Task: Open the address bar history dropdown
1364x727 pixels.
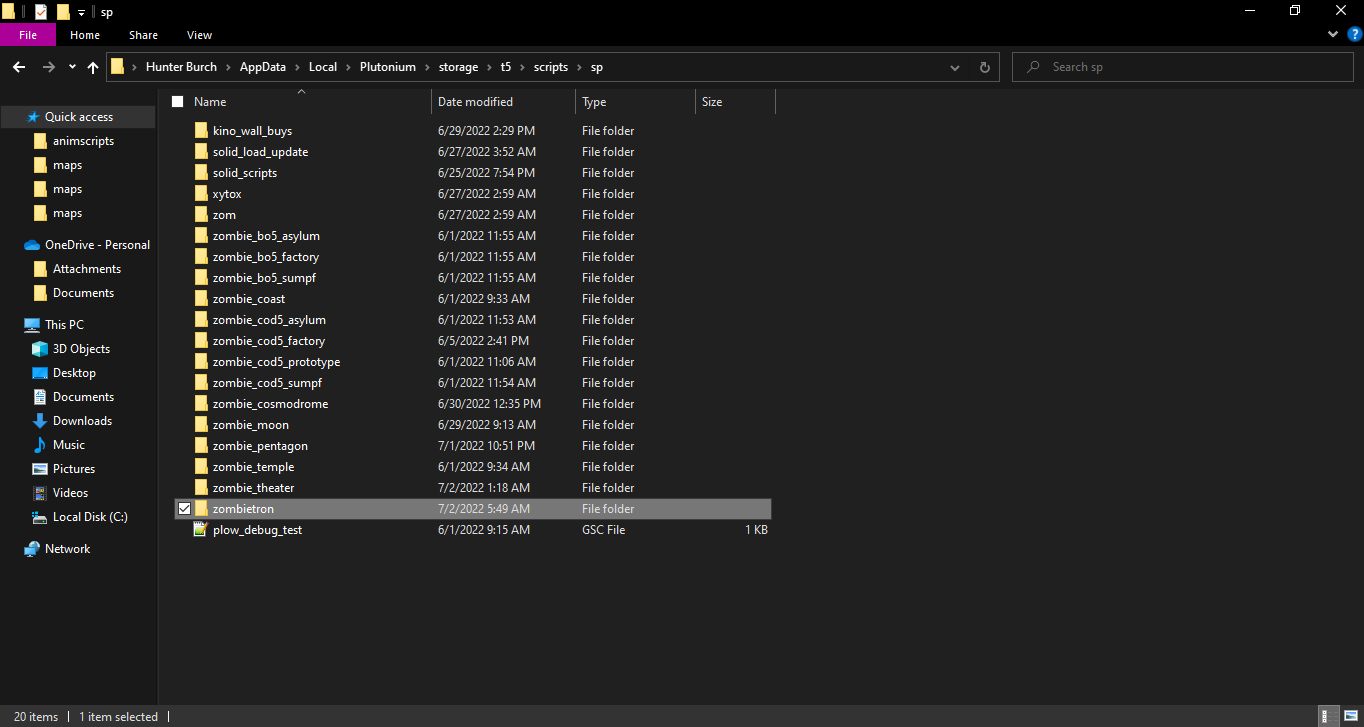Action: click(956, 67)
